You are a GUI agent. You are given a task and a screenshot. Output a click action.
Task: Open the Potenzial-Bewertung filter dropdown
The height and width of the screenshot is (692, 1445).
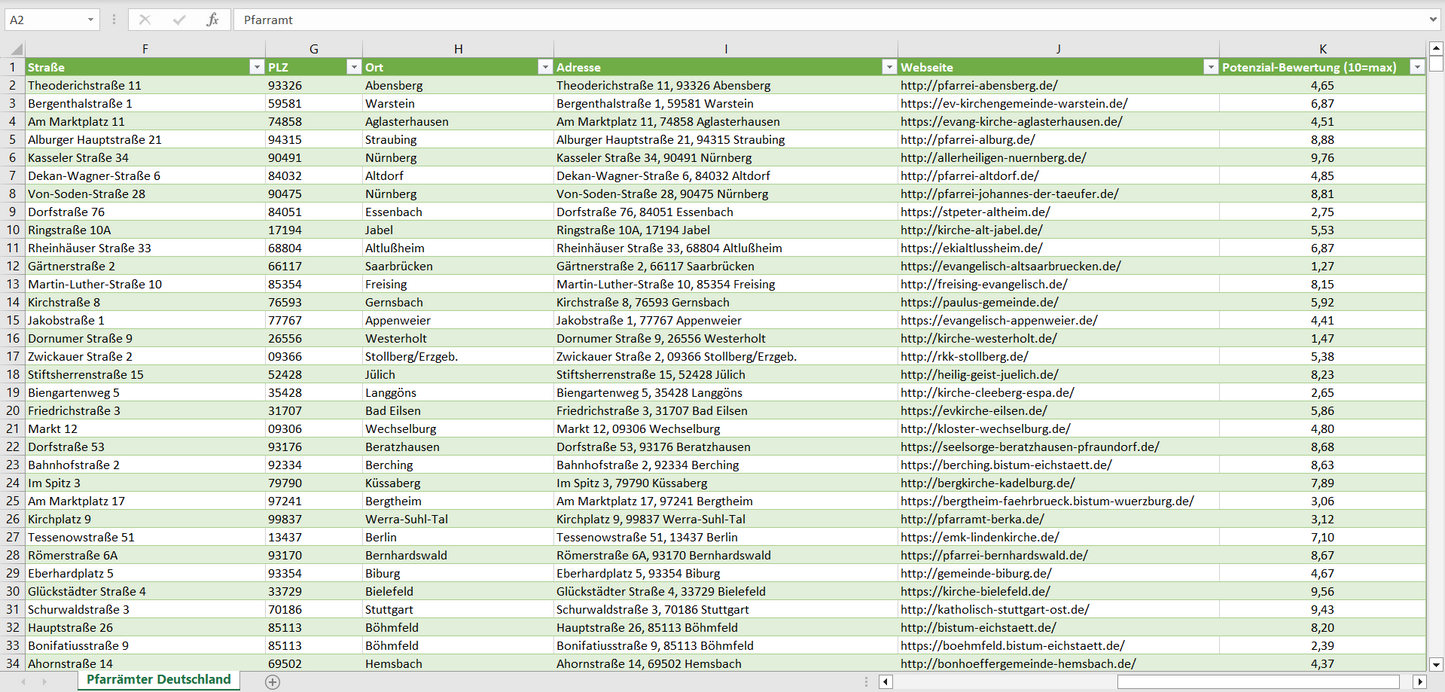point(1416,67)
